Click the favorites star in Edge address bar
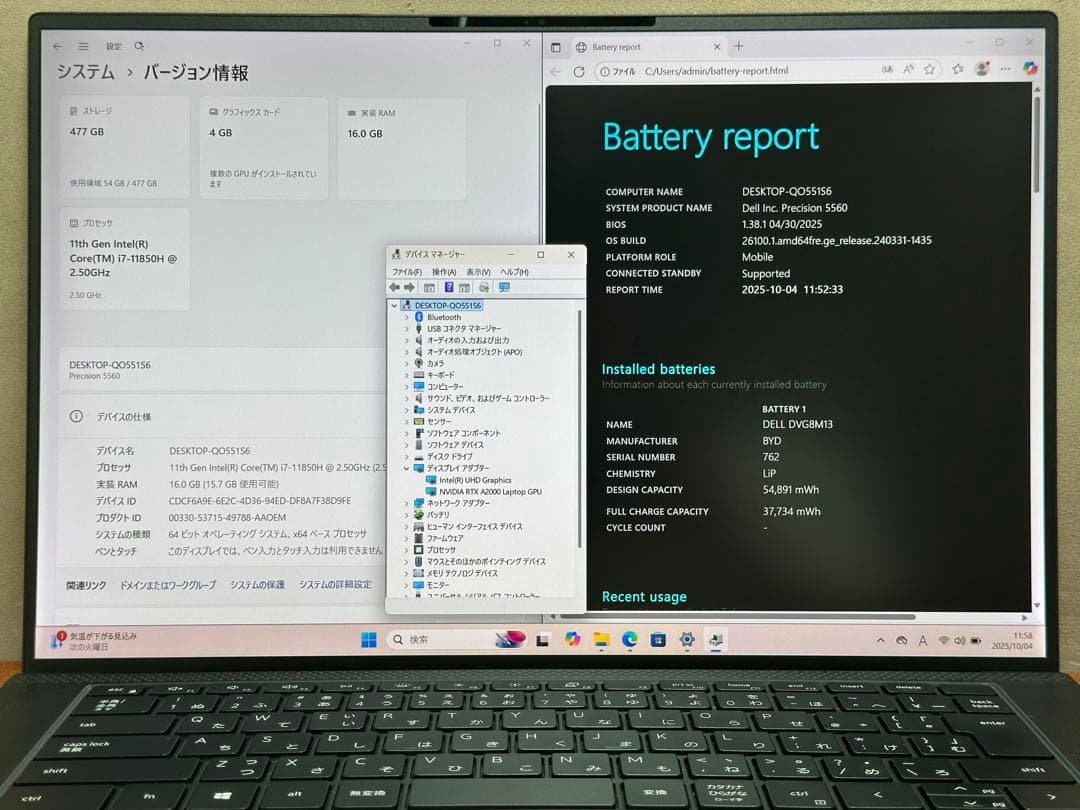The width and height of the screenshot is (1080, 810). [x=929, y=70]
